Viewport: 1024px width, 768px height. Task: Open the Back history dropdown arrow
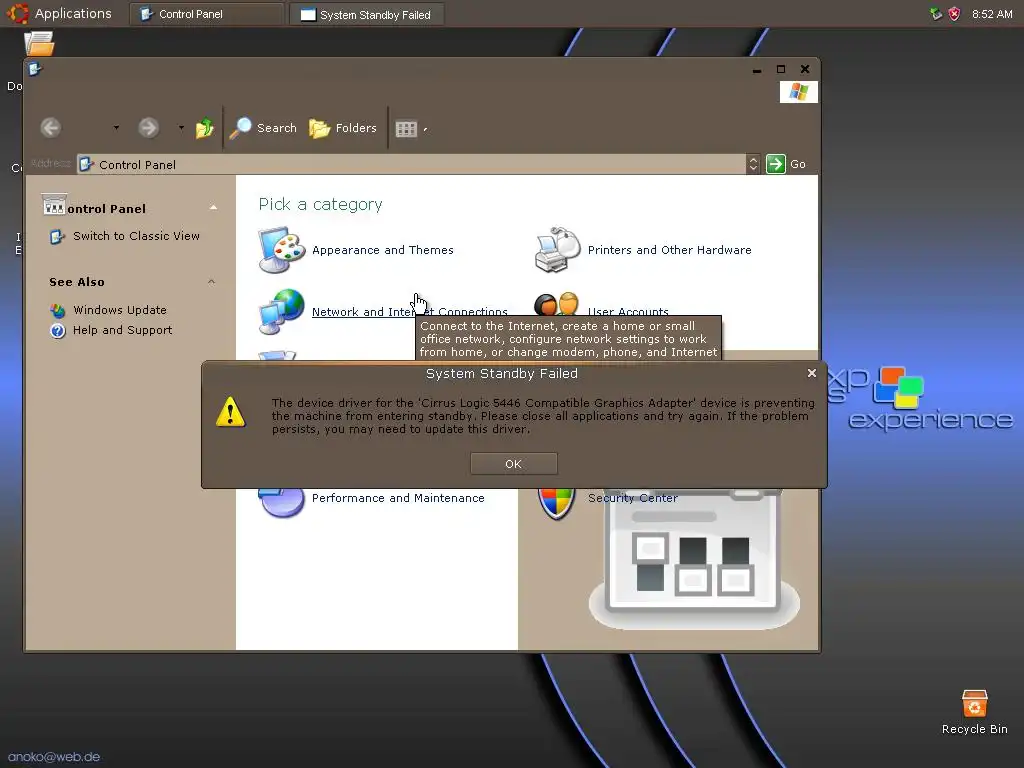(x=116, y=128)
